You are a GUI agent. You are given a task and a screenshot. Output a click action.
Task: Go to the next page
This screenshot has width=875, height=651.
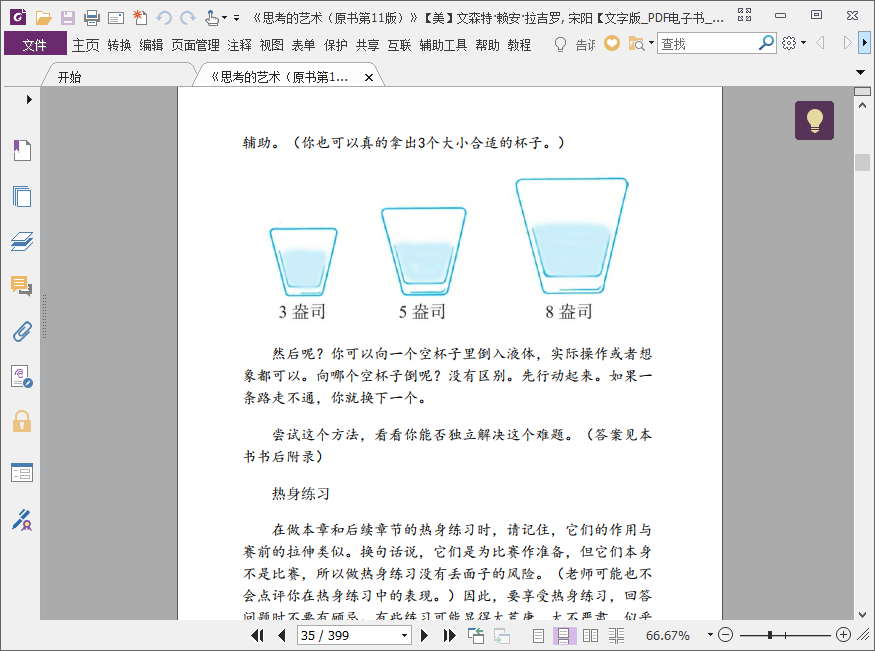424,635
